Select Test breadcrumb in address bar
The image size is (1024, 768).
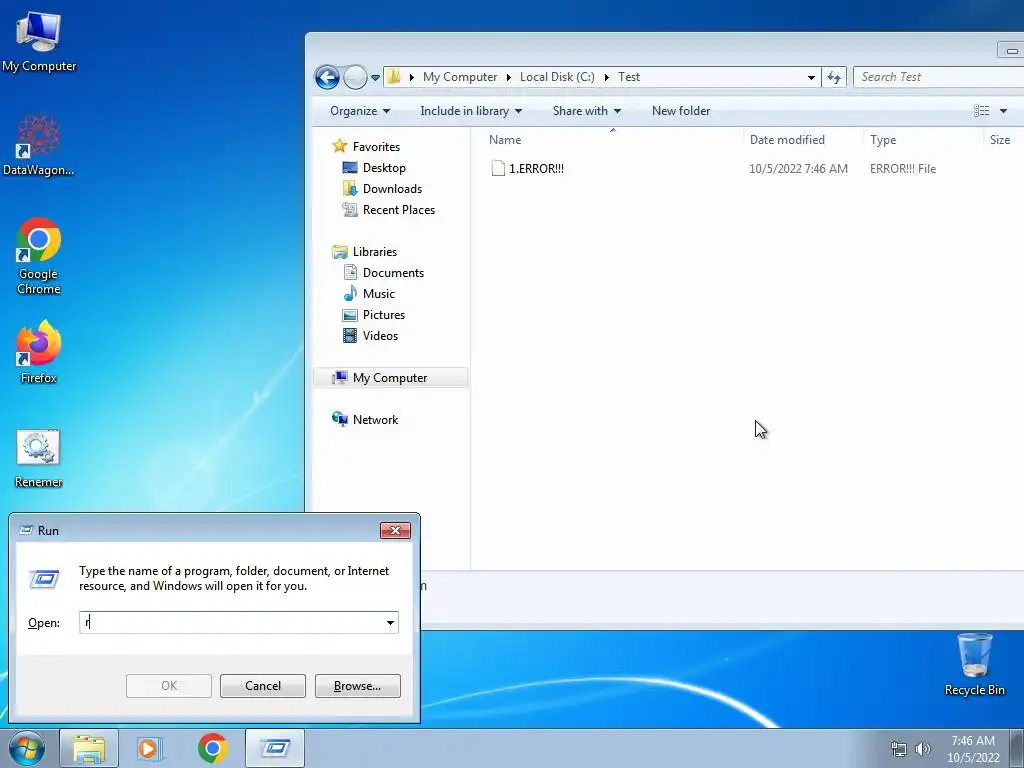(629, 77)
